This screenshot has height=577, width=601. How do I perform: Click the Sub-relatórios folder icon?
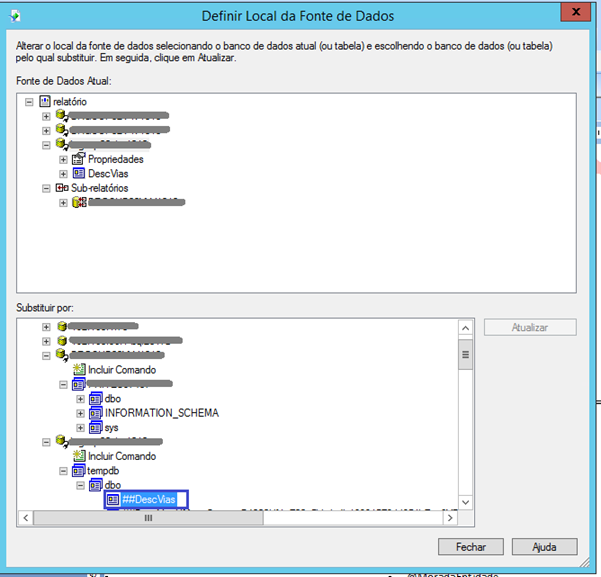(62, 188)
